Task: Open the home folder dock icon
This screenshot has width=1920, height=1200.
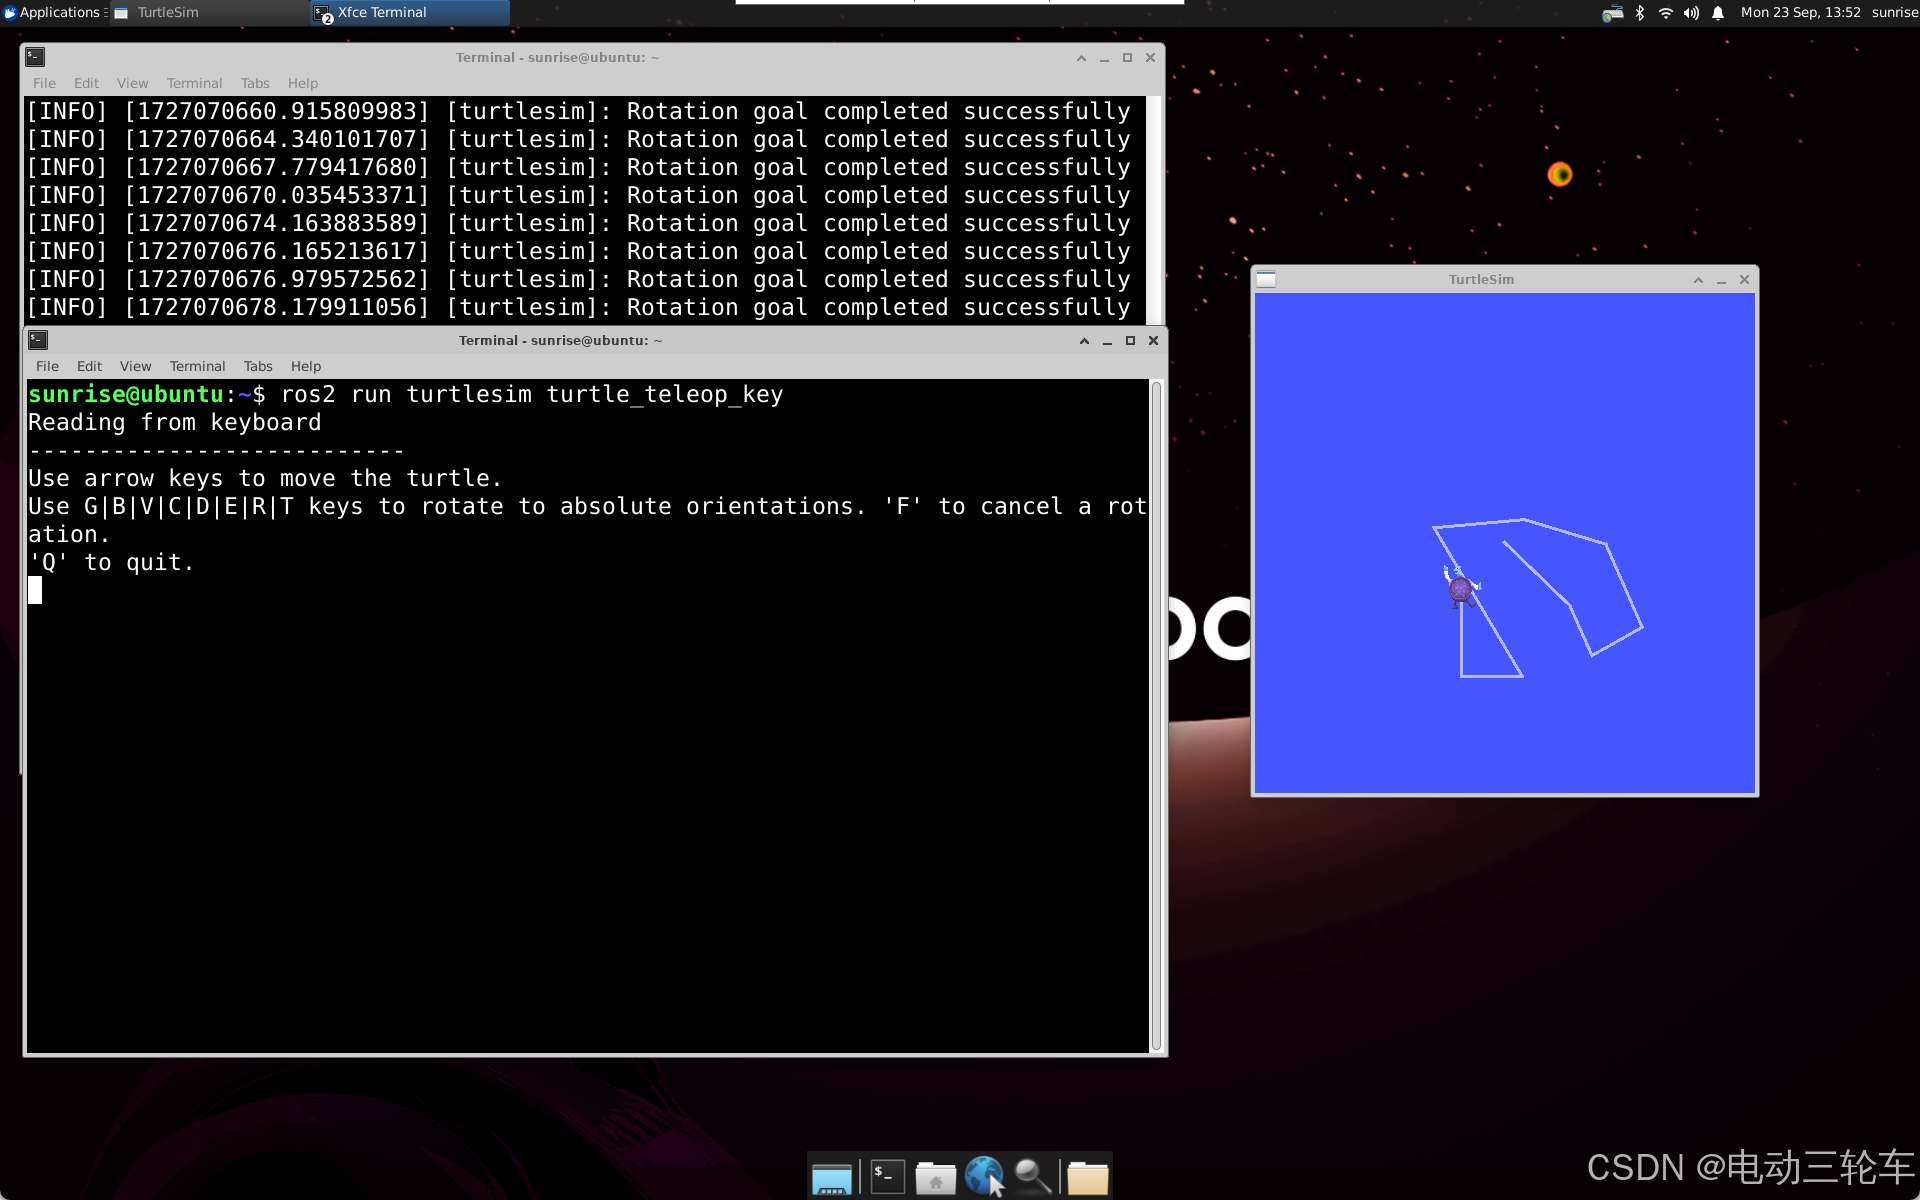Action: (935, 1178)
